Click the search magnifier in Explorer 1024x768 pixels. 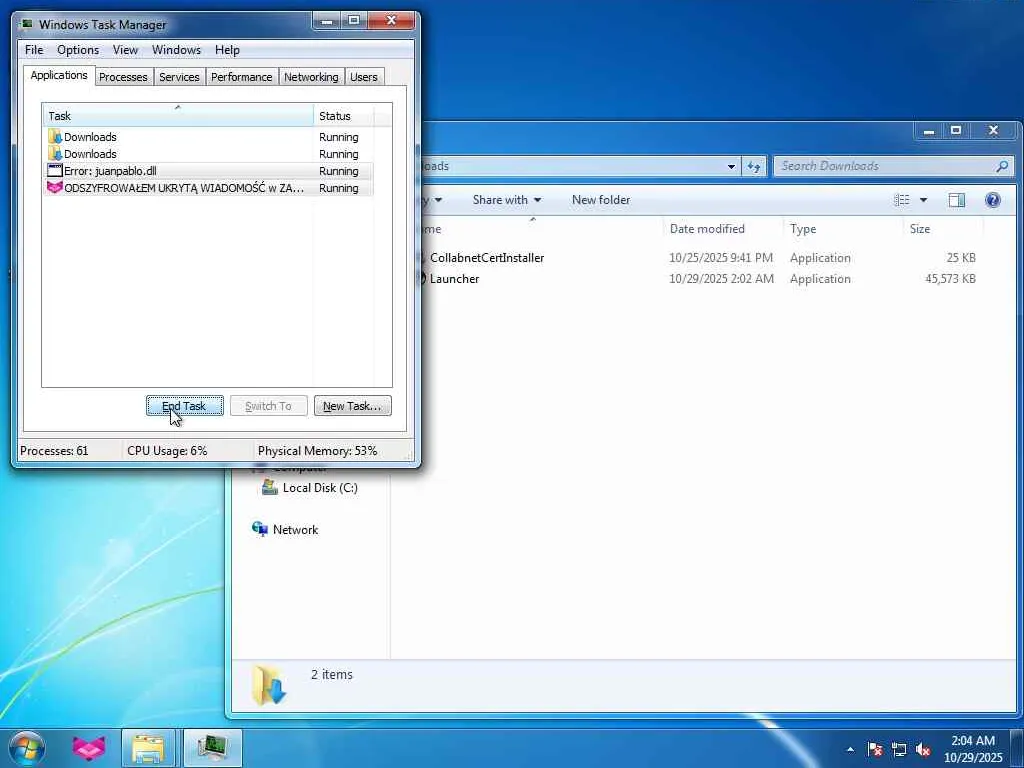1002,167
